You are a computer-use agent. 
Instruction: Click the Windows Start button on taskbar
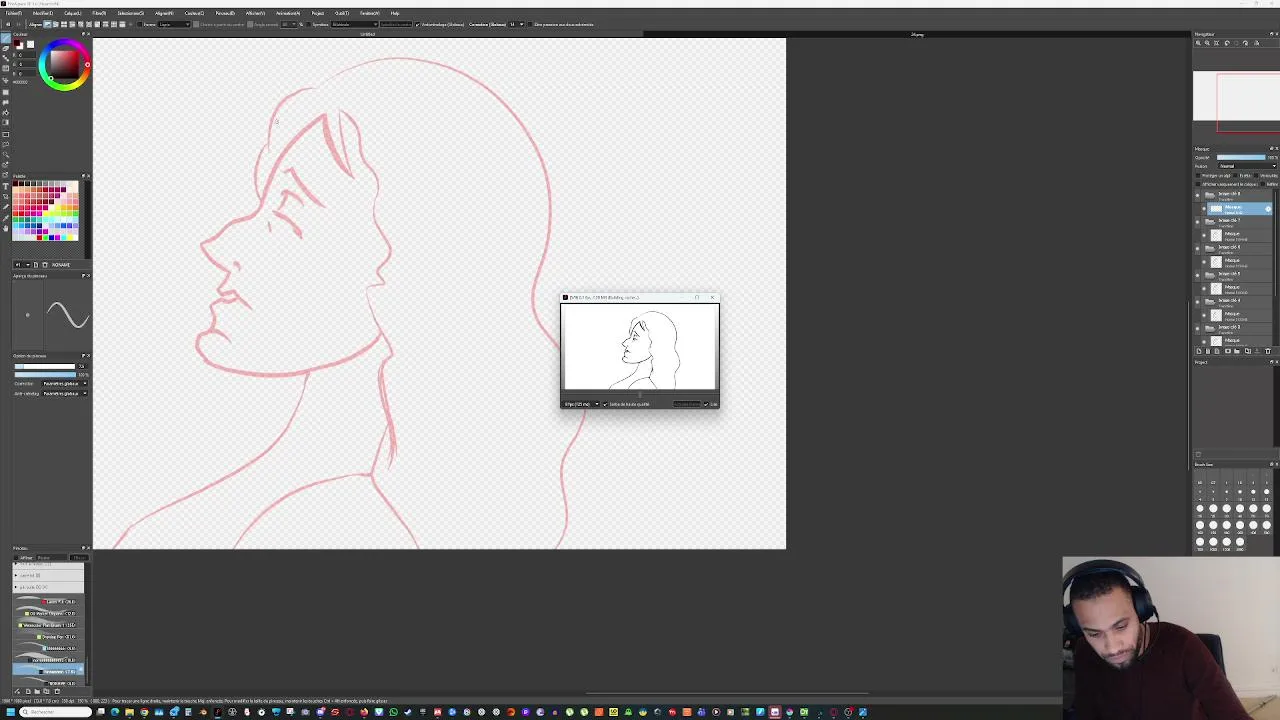pyautogui.click(x=11, y=712)
